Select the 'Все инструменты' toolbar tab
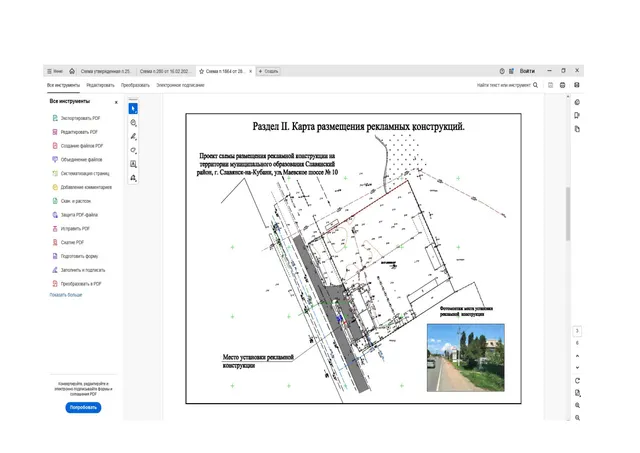This screenshot has height=453, width=640. pos(63,85)
